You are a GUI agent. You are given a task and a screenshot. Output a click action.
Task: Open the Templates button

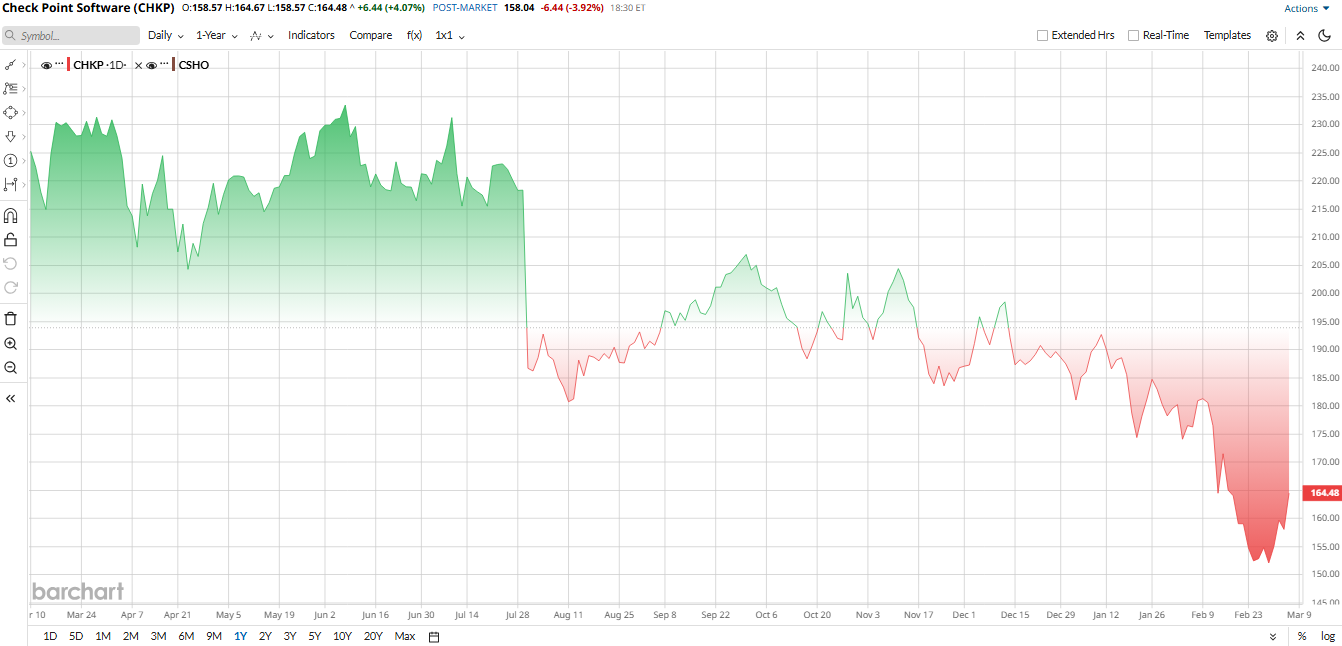(x=1227, y=35)
